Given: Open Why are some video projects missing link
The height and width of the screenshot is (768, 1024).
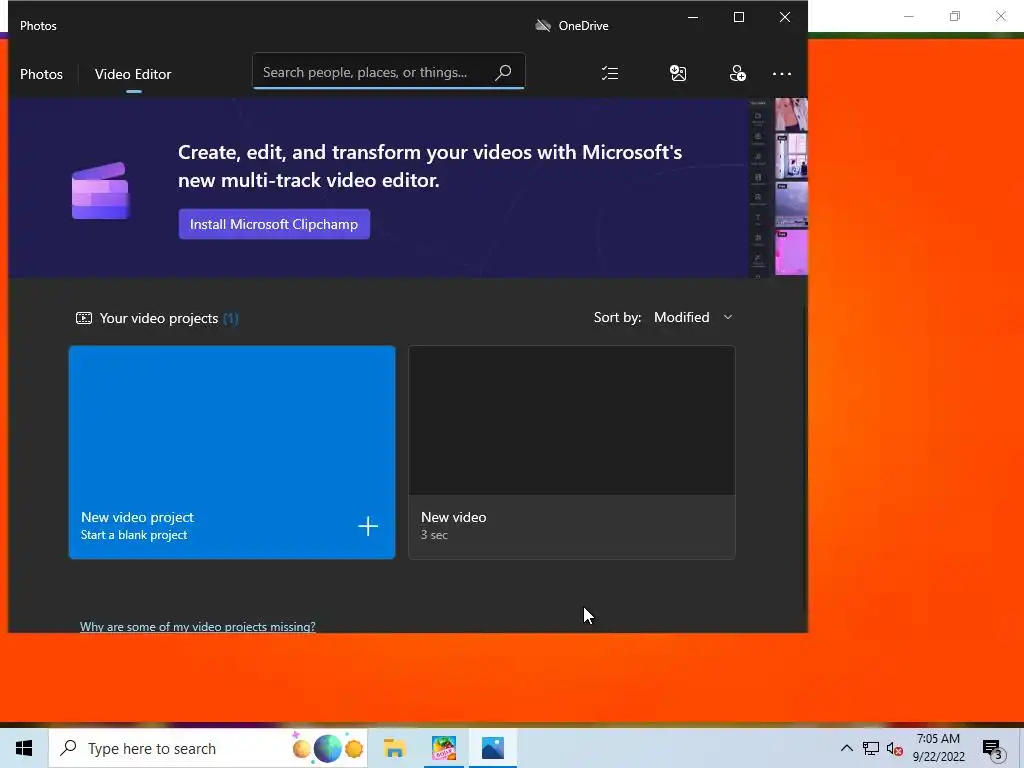Looking at the screenshot, I should (x=197, y=626).
